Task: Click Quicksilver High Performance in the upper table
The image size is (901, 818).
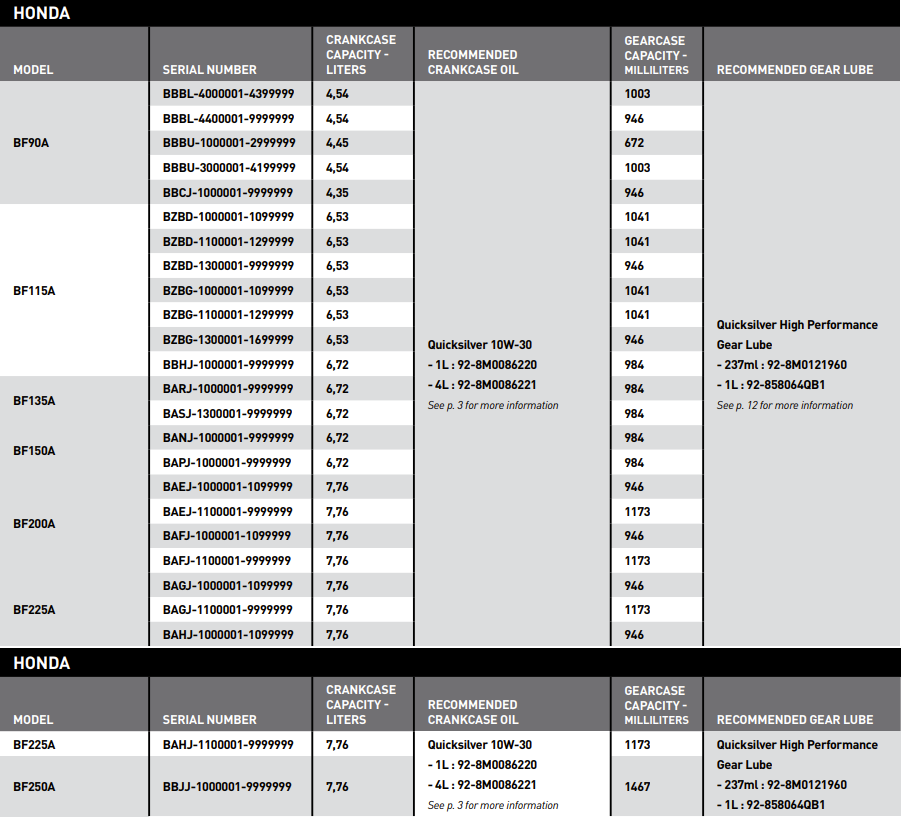Action: click(x=797, y=325)
